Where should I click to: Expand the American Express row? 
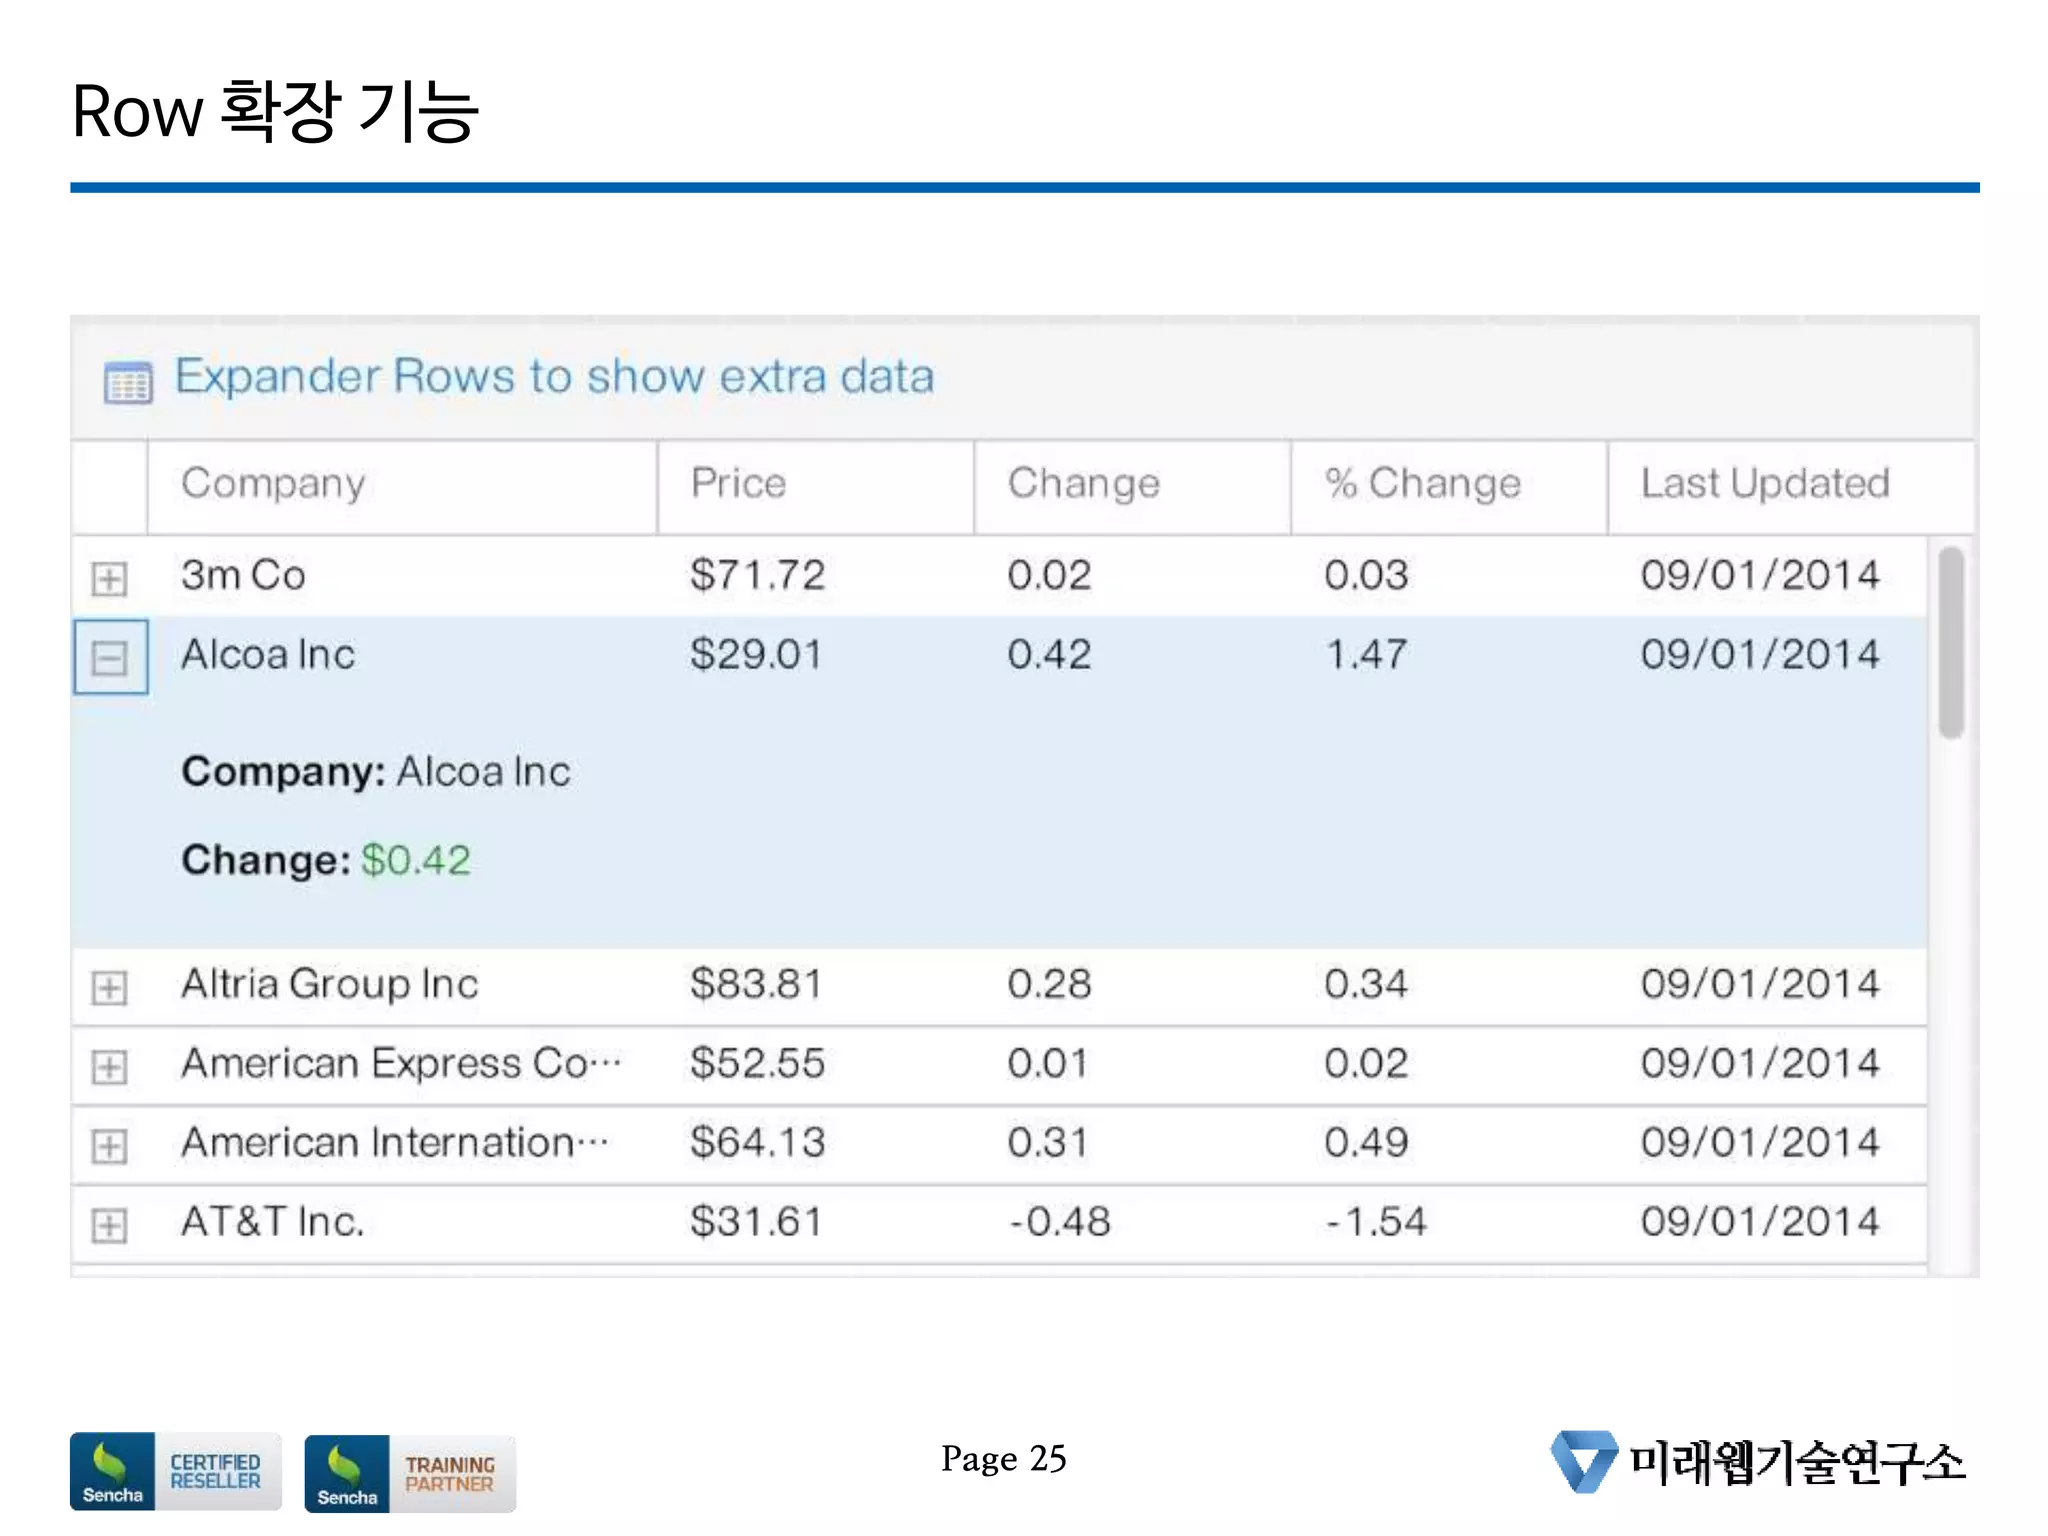coord(109,1066)
